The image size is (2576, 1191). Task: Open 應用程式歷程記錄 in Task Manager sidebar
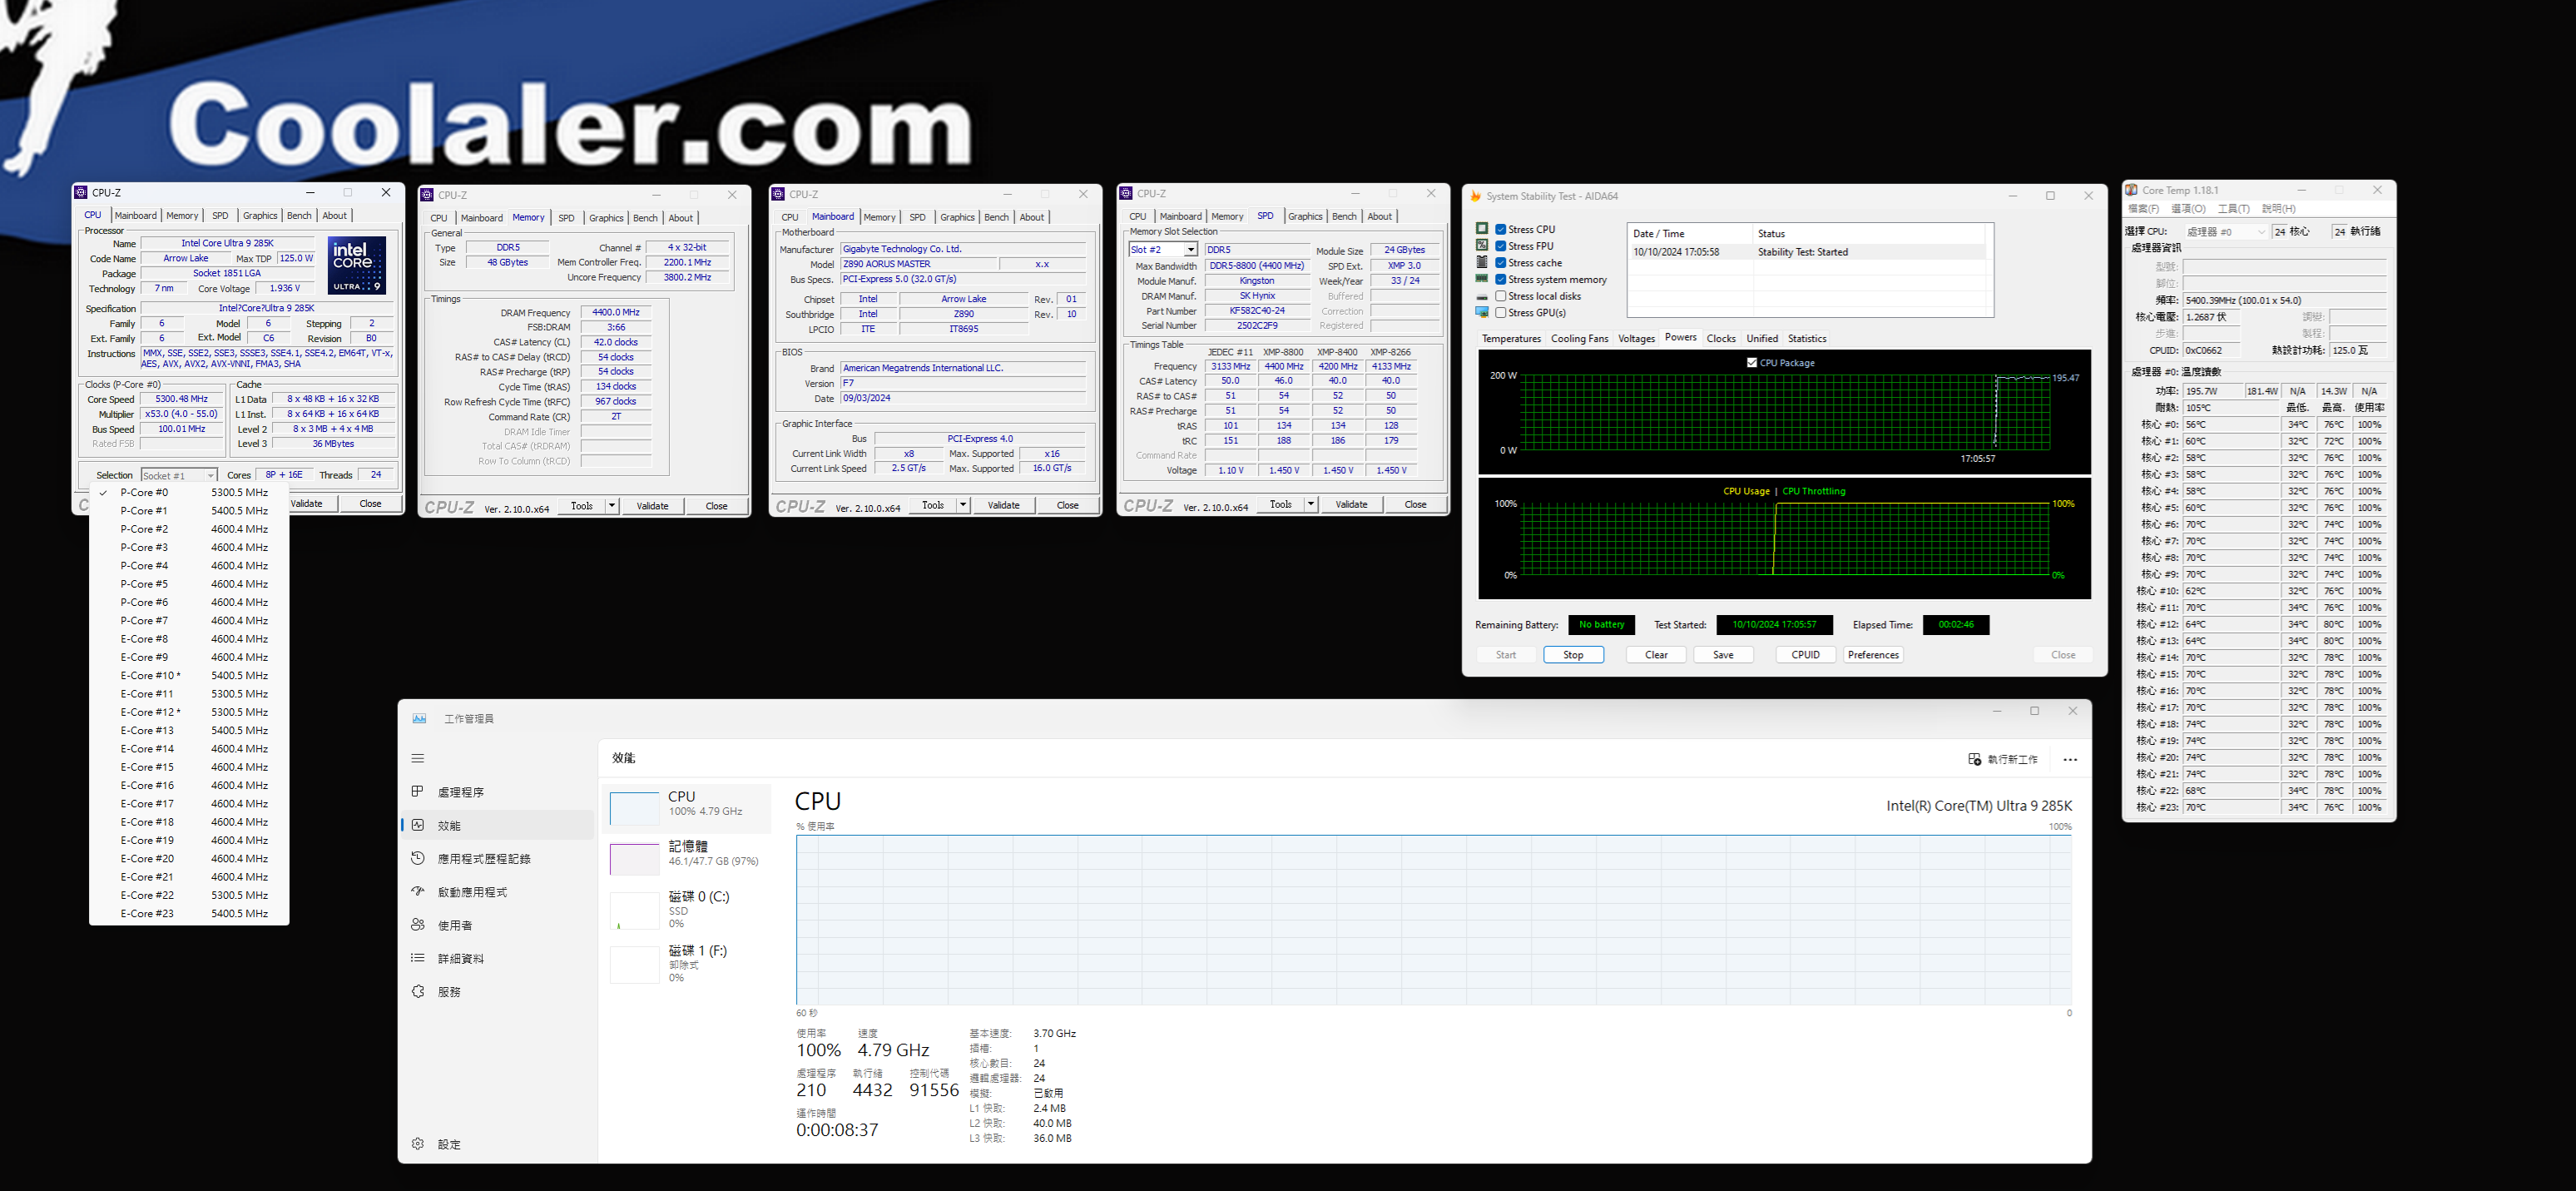point(497,858)
